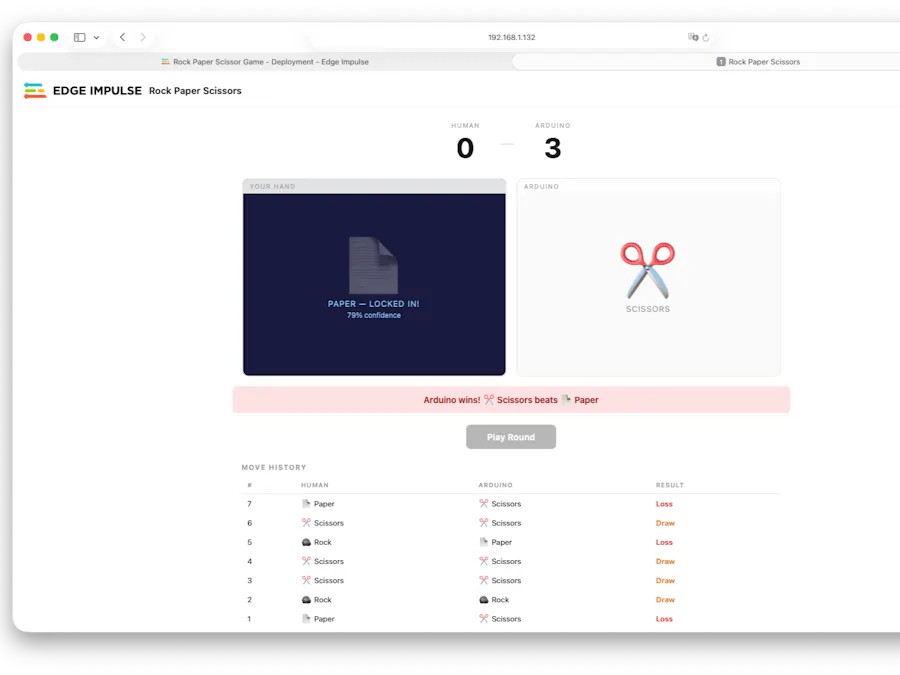This screenshot has width=900, height=675.
Task: Click the translate icon in the address bar
Action: point(693,37)
